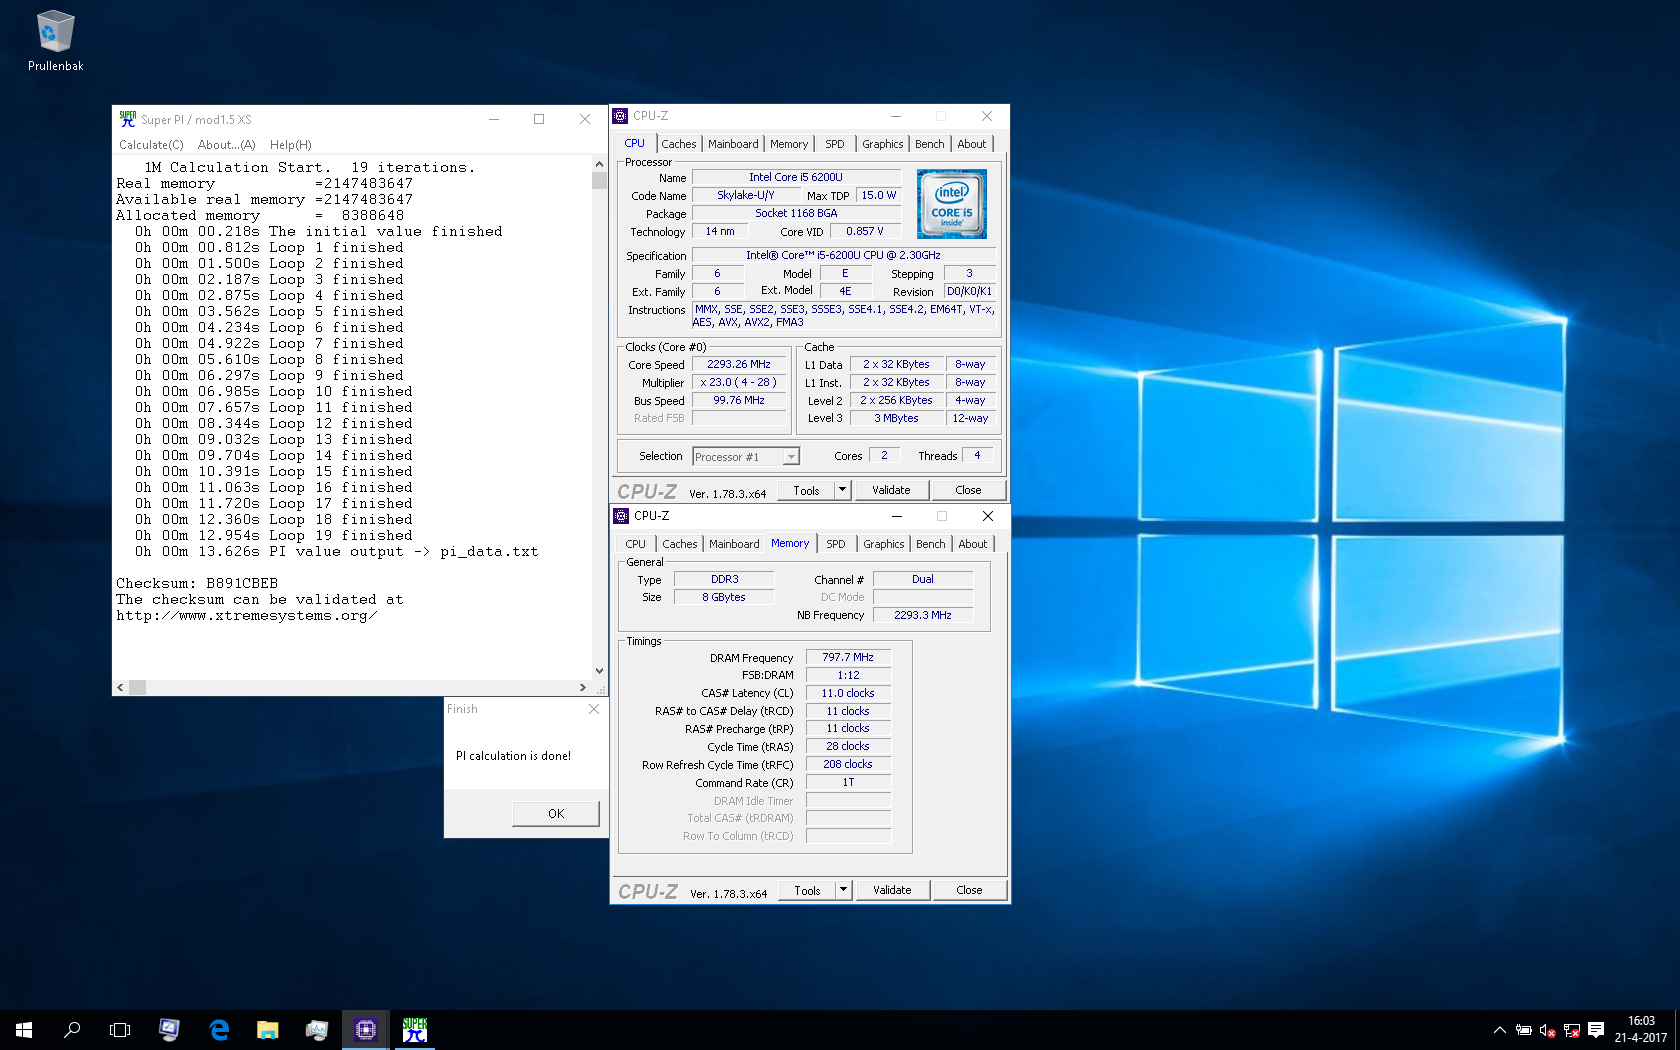
Task: Select the CPU-Z taskbar icon
Action: pos(366,1030)
